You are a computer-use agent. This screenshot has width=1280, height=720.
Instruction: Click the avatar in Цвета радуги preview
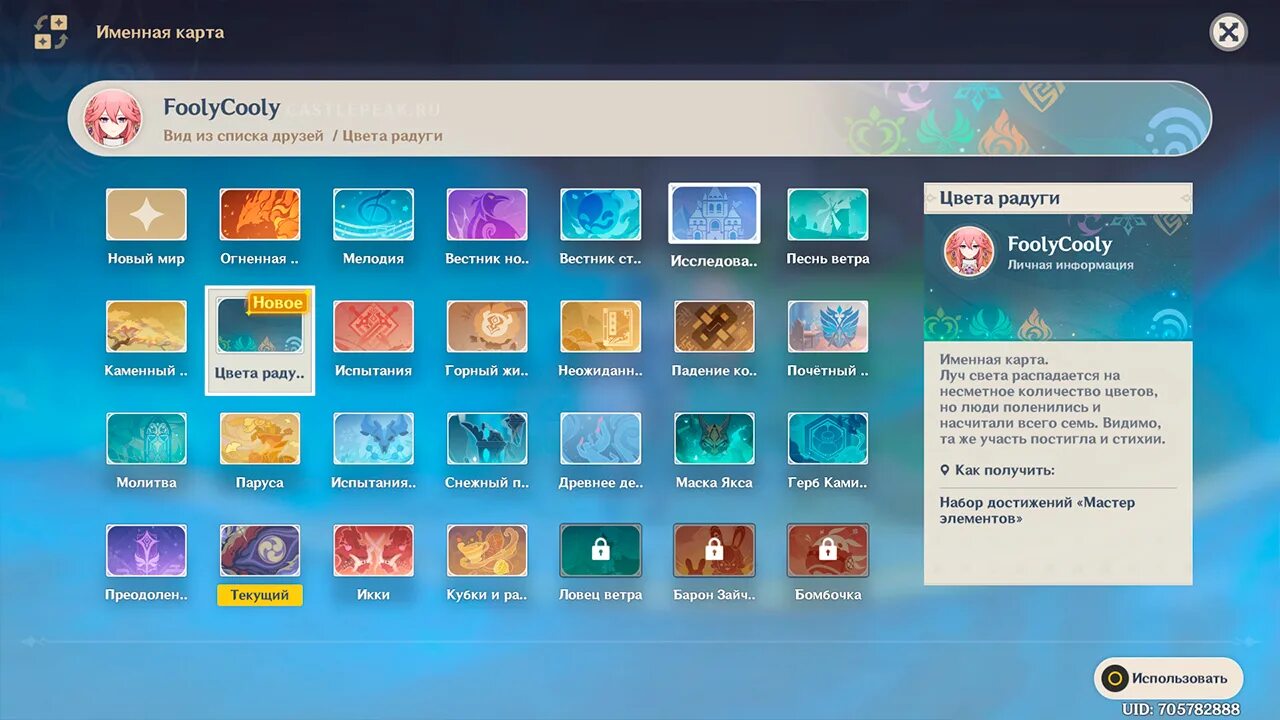(x=969, y=252)
